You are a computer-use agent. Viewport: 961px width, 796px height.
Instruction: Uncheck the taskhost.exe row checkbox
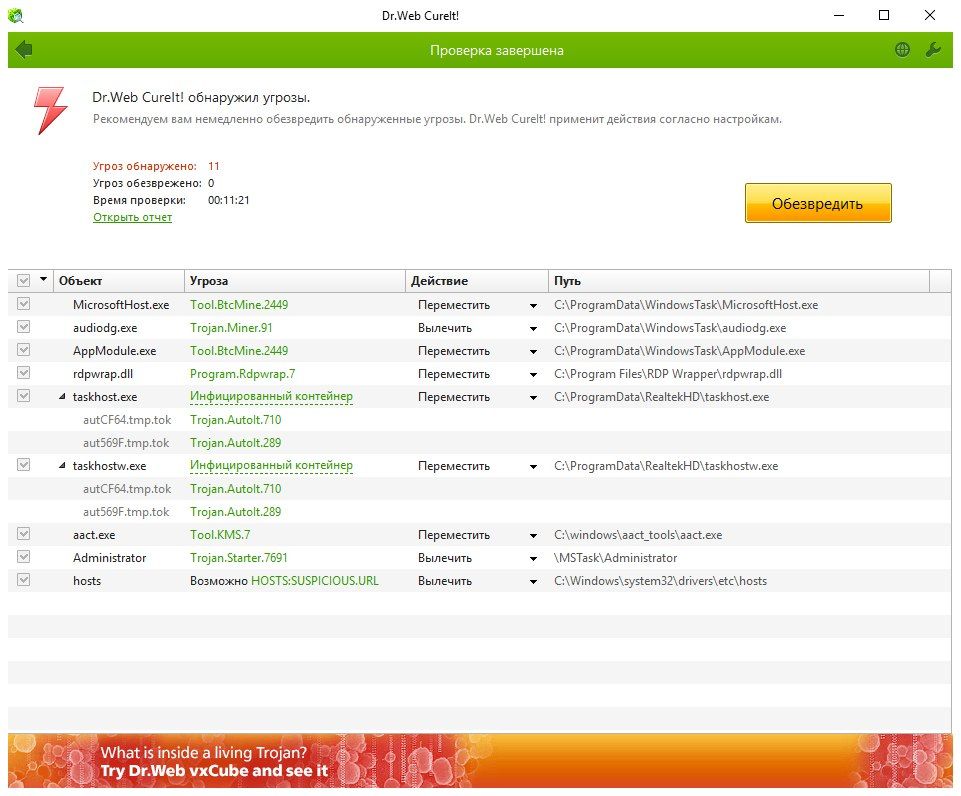[x=23, y=396]
